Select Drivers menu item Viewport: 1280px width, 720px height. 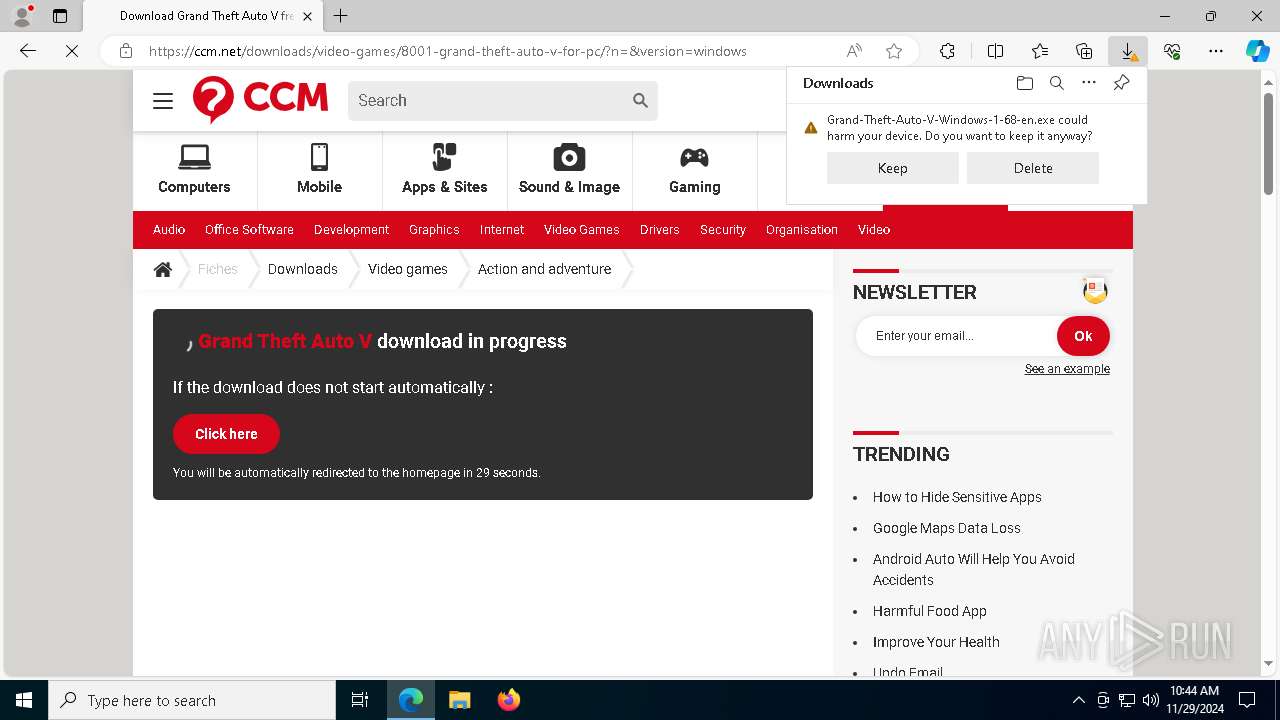660,230
